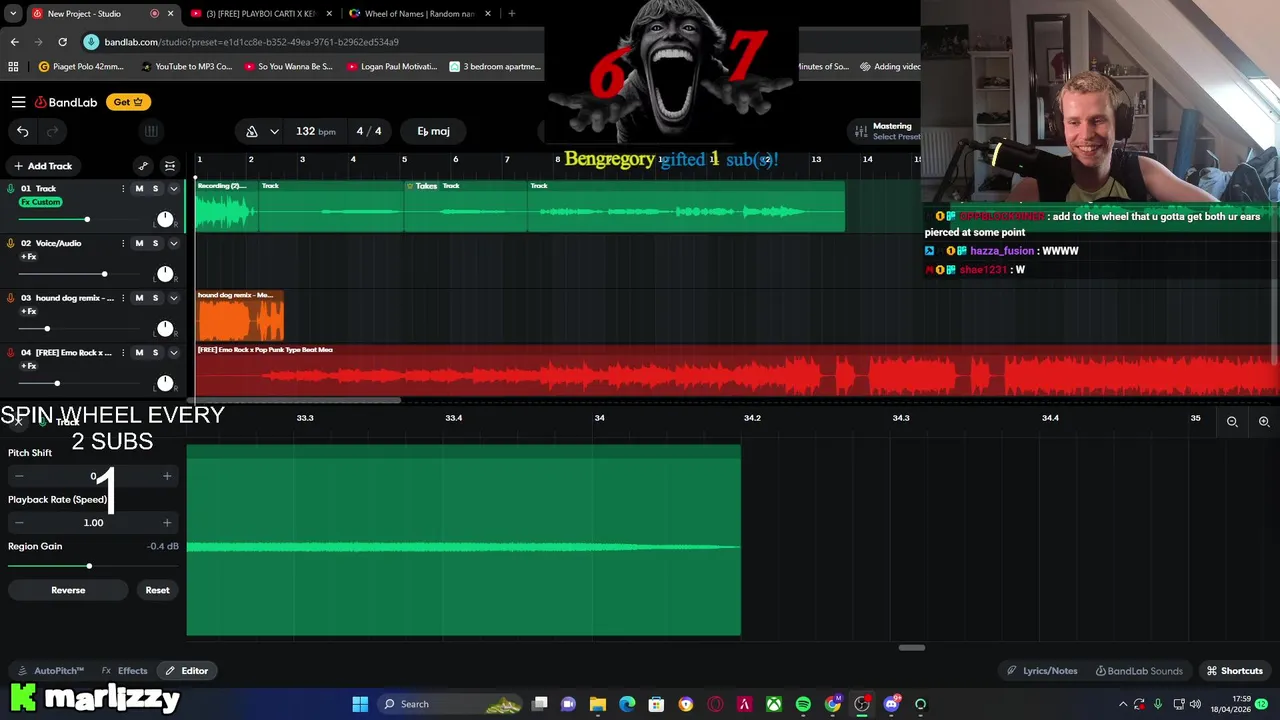Toggle the automation curve icon
This screenshot has width=1280, height=720.
tap(143, 166)
